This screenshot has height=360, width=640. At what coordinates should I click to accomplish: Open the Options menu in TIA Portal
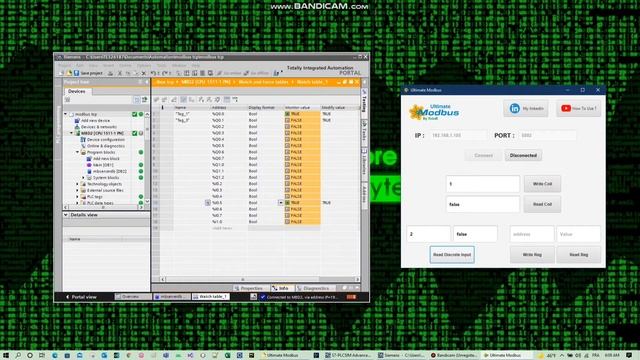coord(144,65)
